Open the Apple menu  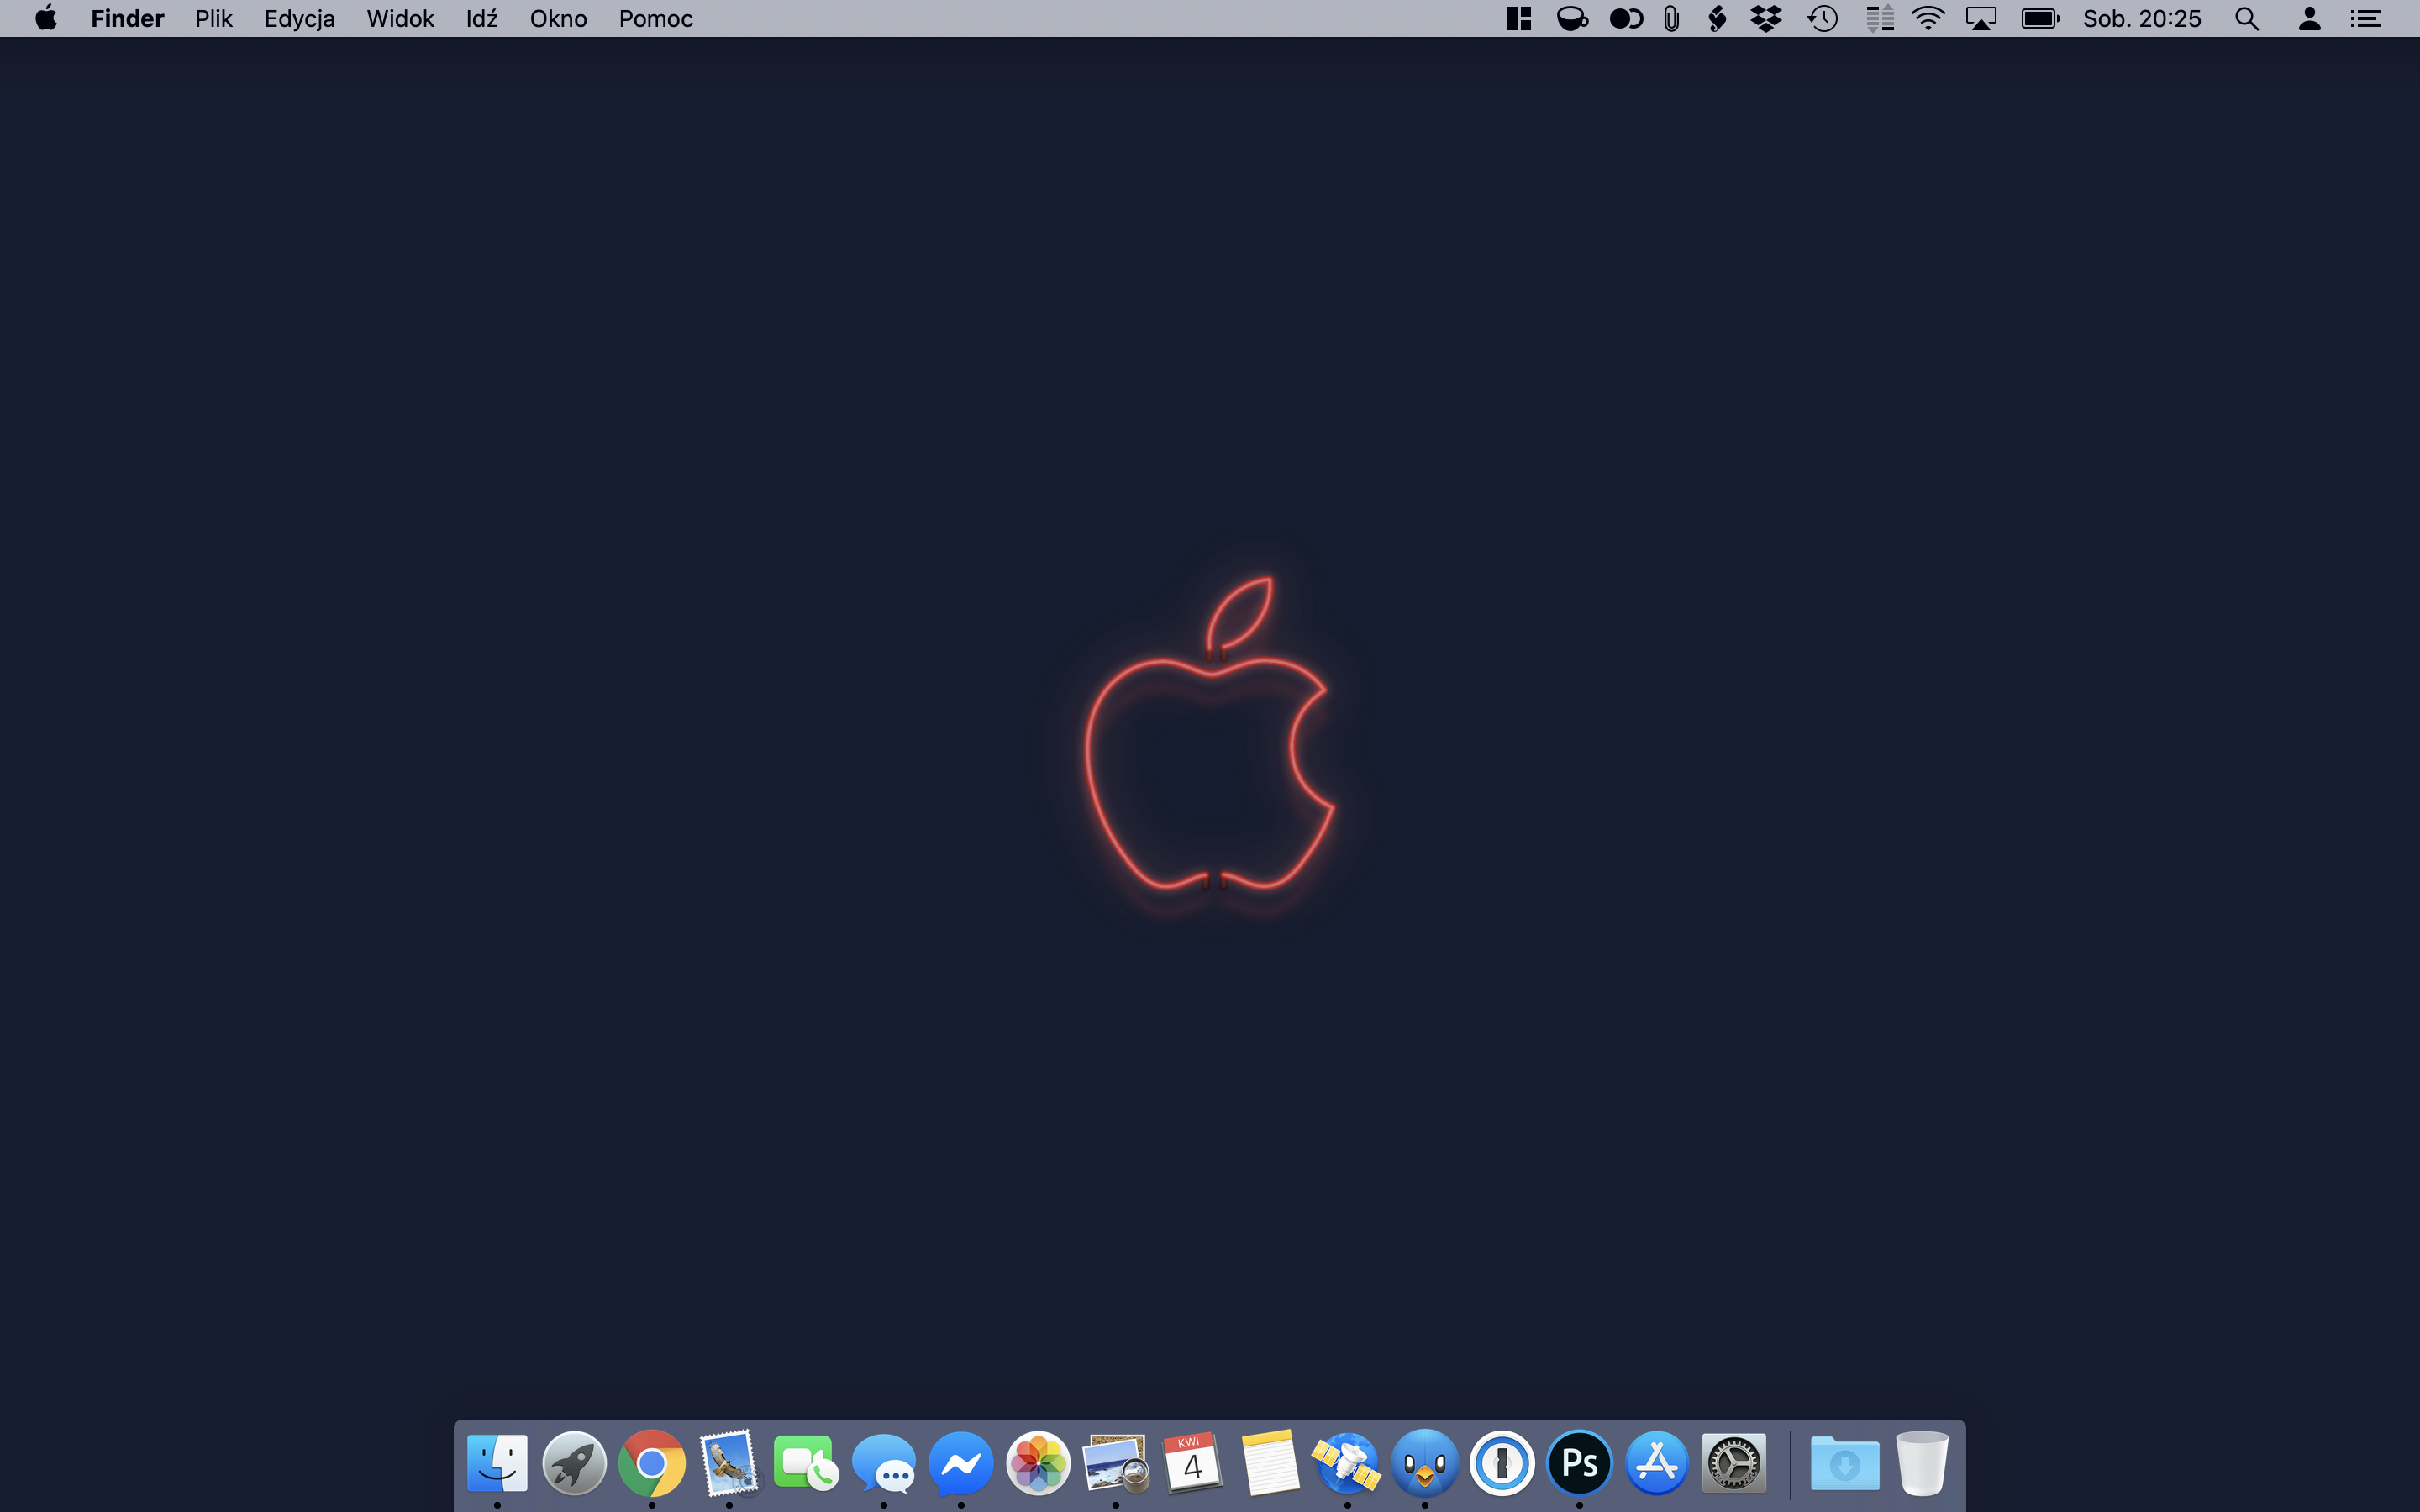click(46, 18)
